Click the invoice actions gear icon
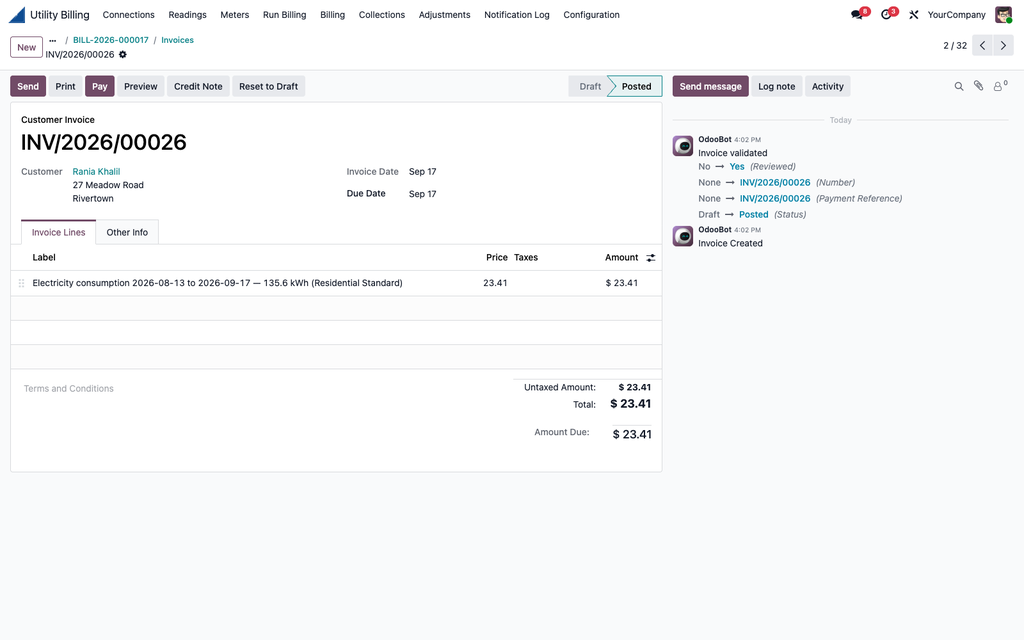 123,55
